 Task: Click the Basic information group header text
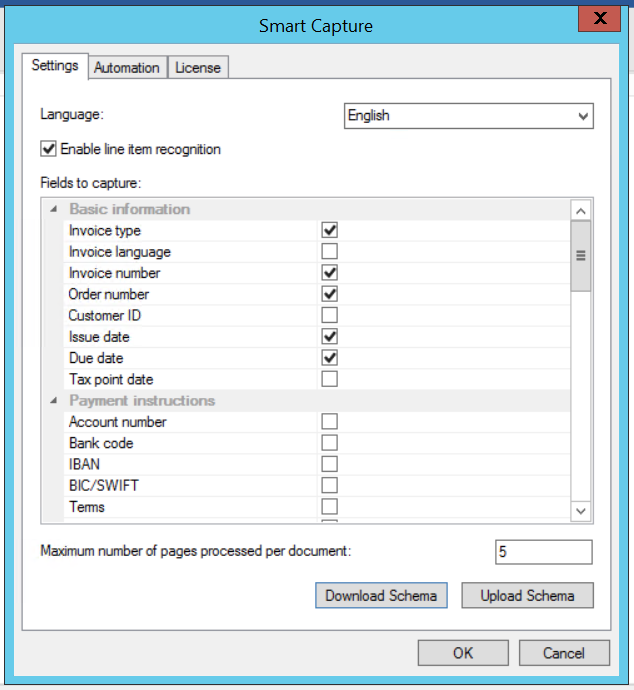point(130,209)
